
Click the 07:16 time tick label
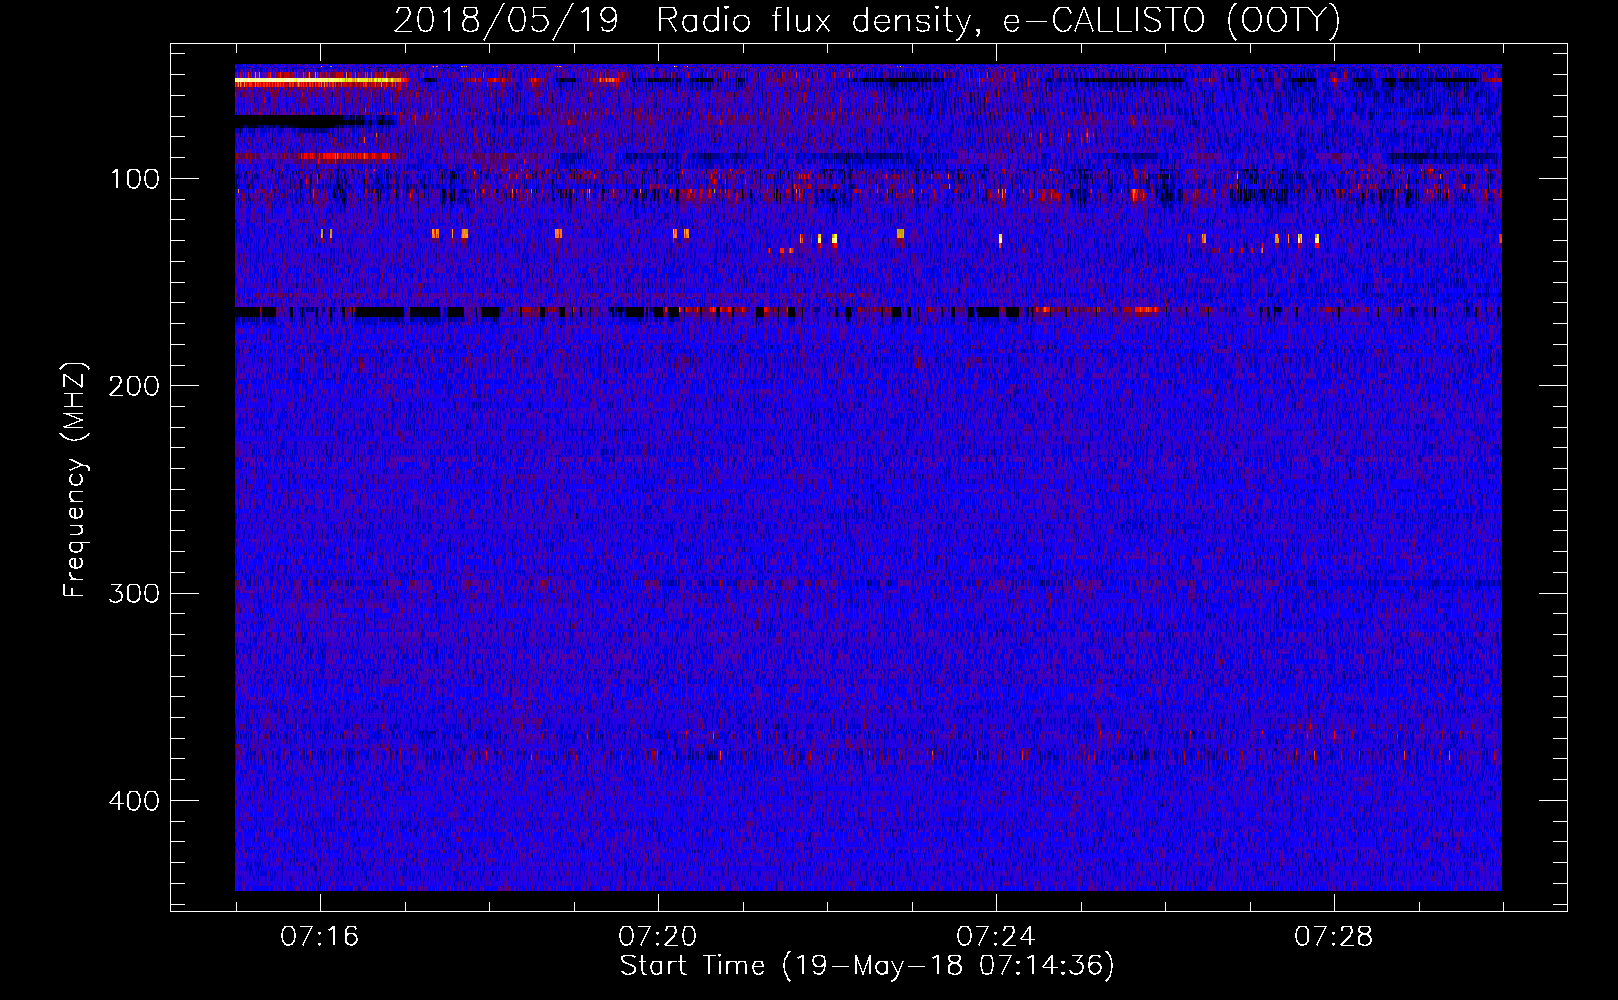[x=320, y=937]
